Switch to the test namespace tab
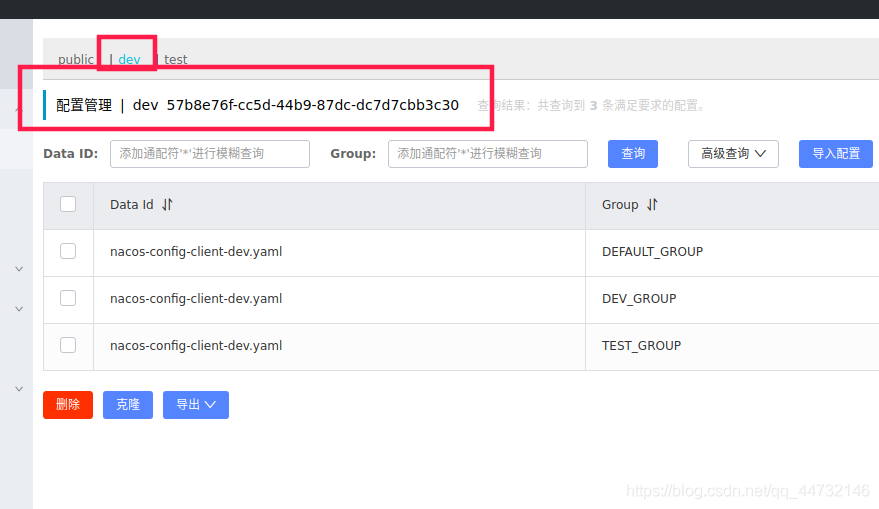Screen dimensions: 879x509 click(x=175, y=59)
